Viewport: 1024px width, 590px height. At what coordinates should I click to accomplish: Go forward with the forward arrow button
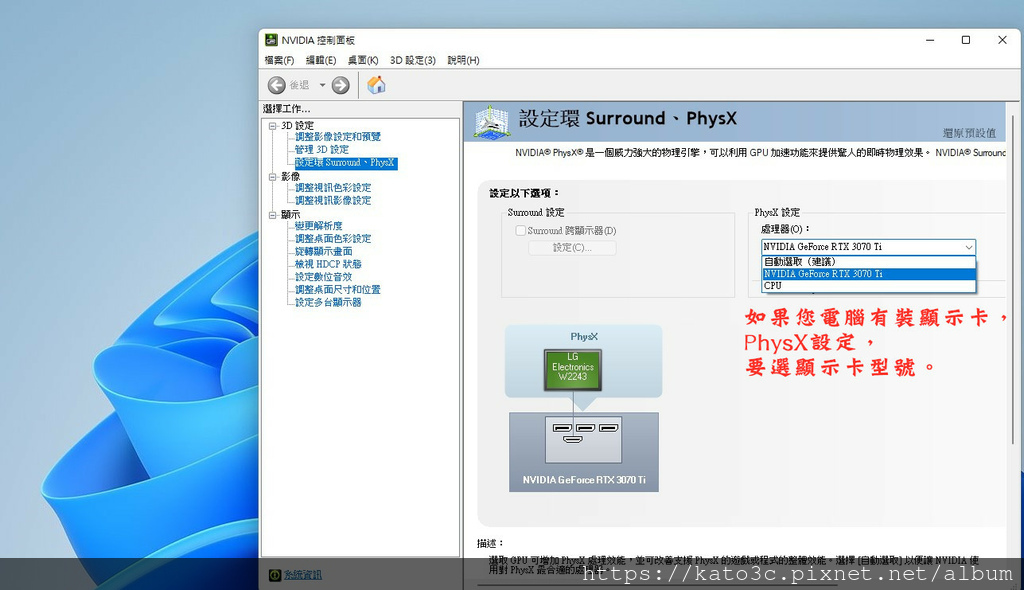[340, 85]
